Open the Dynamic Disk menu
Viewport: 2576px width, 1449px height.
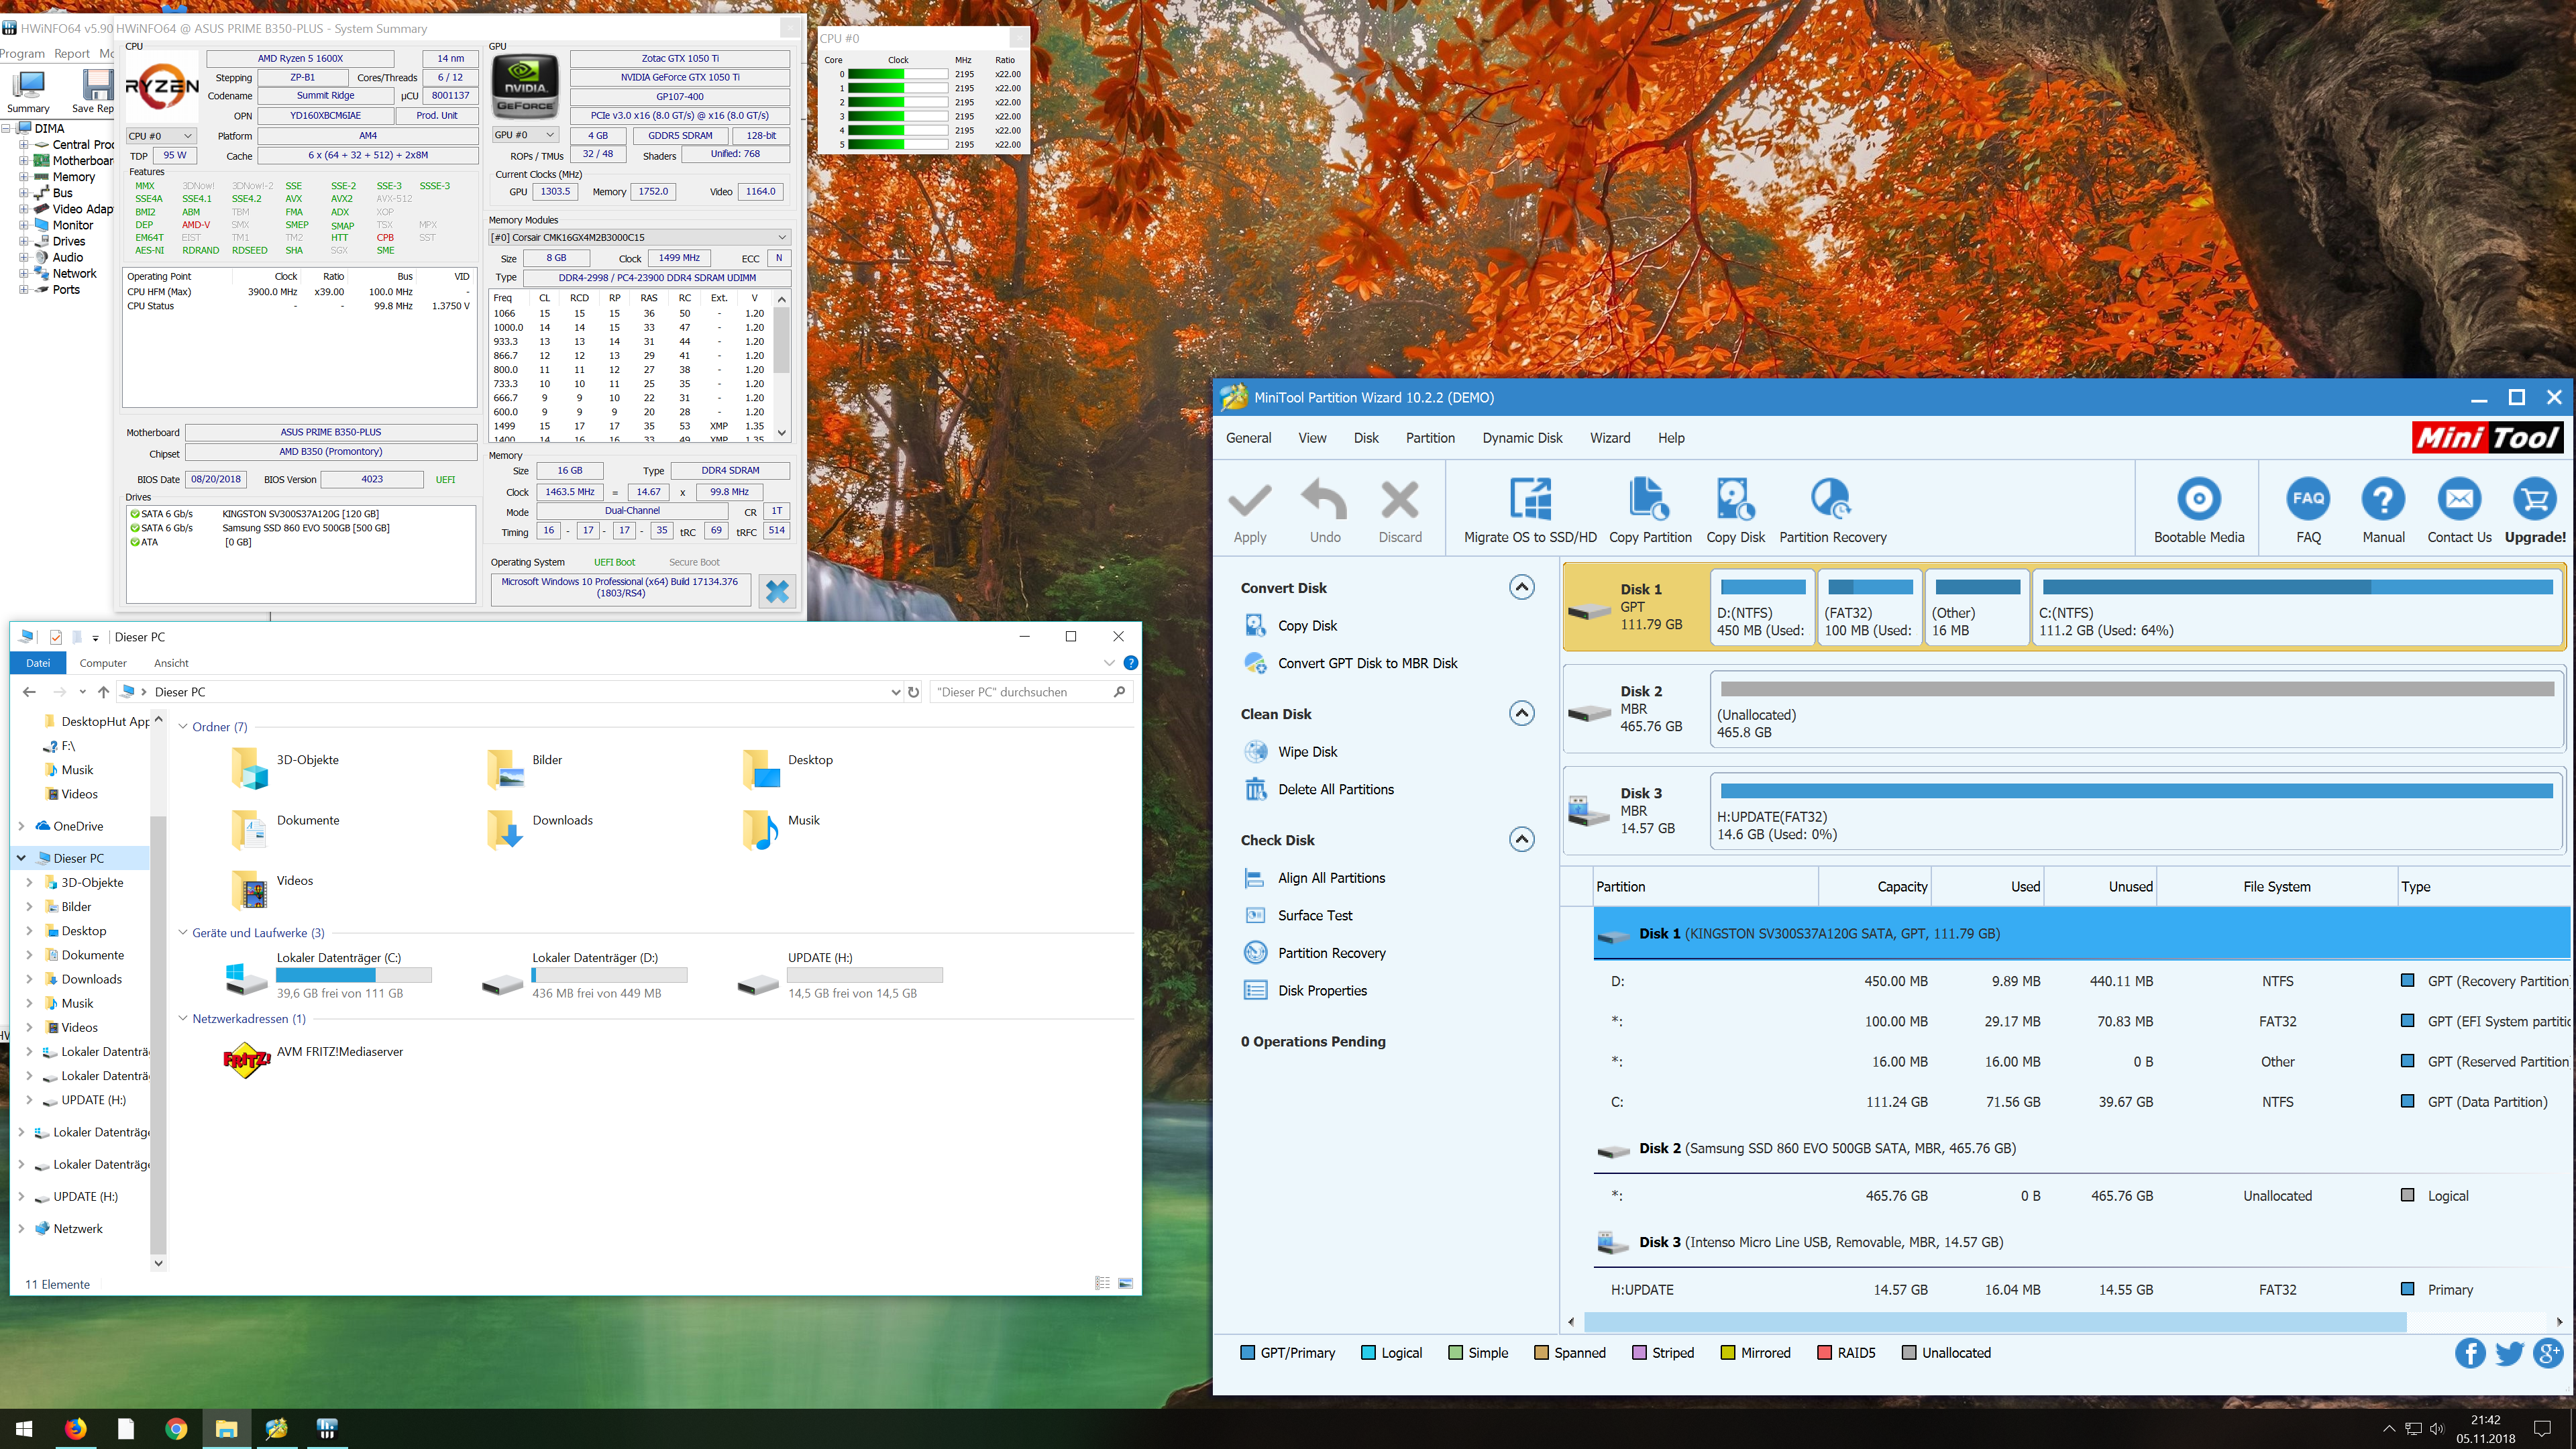(1521, 438)
